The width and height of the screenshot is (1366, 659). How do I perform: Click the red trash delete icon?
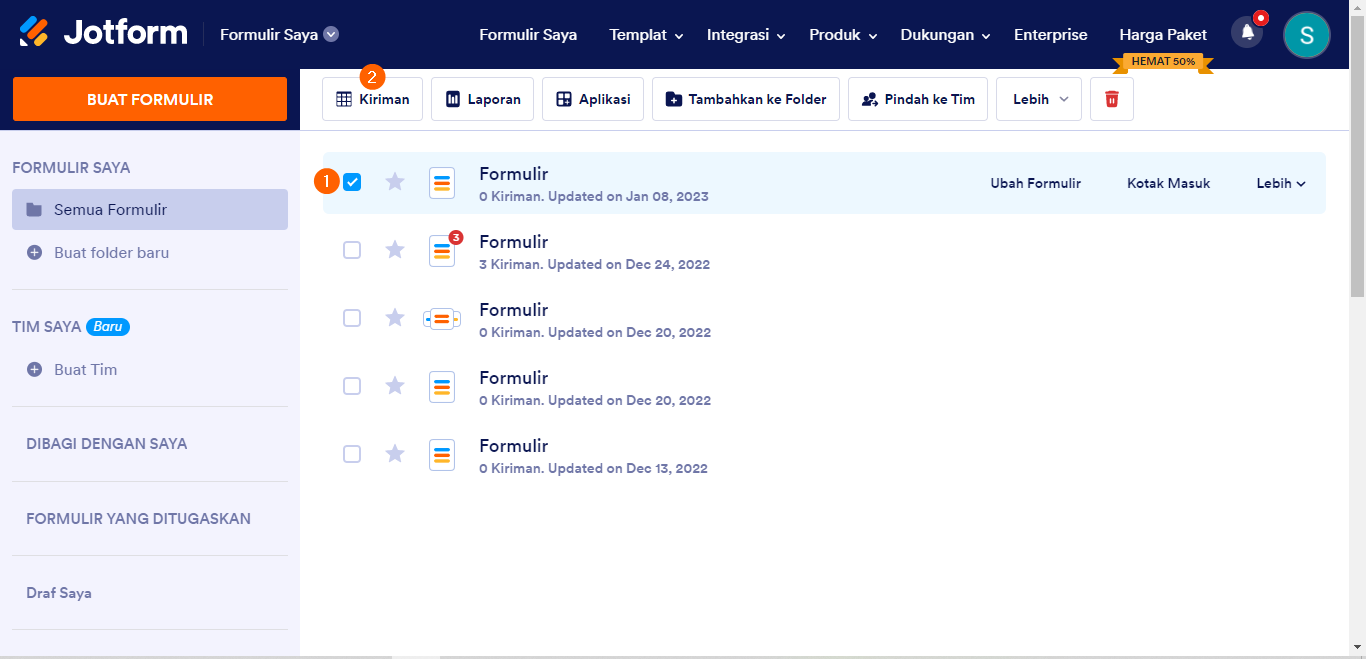coord(1111,99)
